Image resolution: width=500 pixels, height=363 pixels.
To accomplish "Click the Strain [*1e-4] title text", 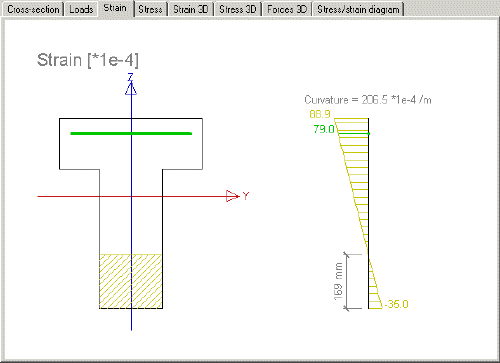I will tap(88, 60).
